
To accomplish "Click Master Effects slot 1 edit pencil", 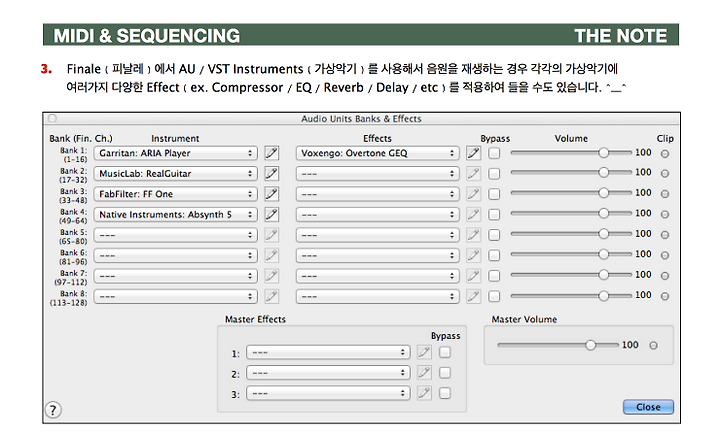I will (424, 352).
